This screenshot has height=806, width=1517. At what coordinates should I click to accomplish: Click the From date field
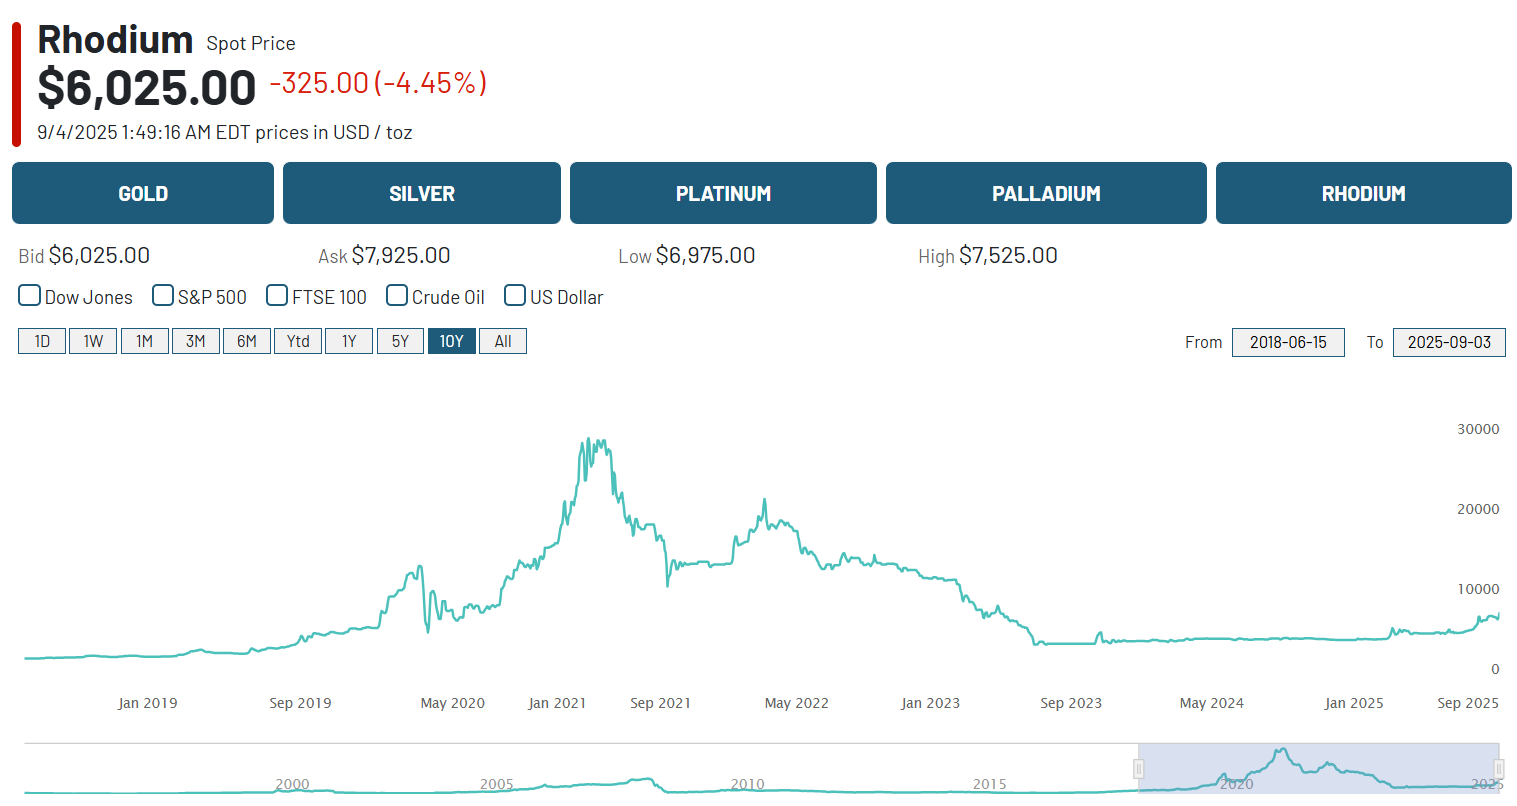1288,342
